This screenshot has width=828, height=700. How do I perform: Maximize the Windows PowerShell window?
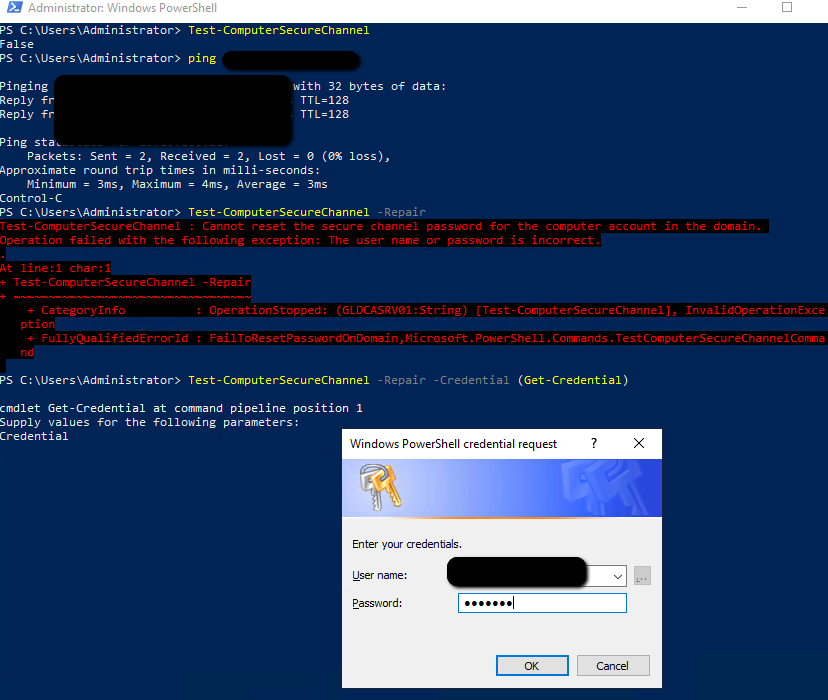pyautogui.click(x=787, y=7)
